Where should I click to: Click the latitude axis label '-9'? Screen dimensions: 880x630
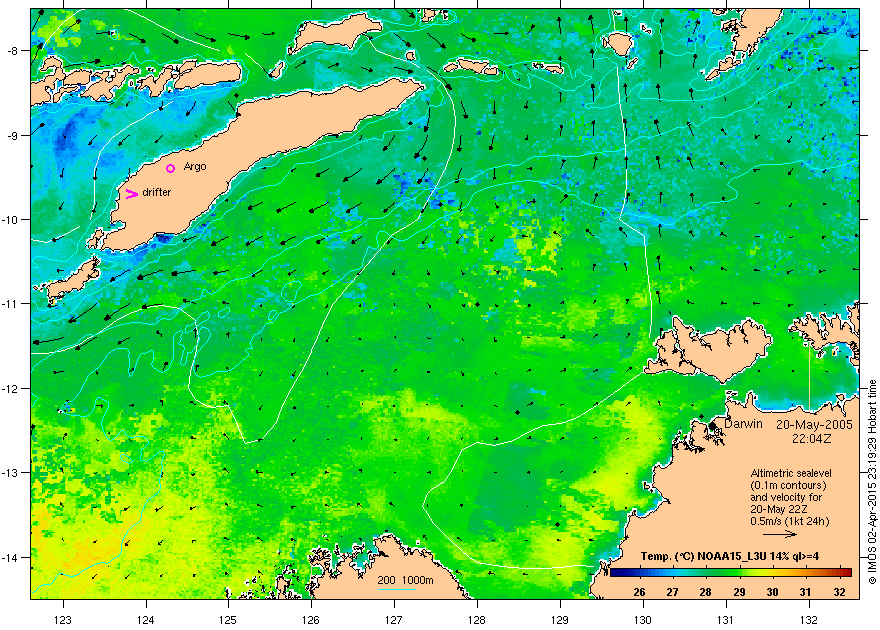point(17,135)
